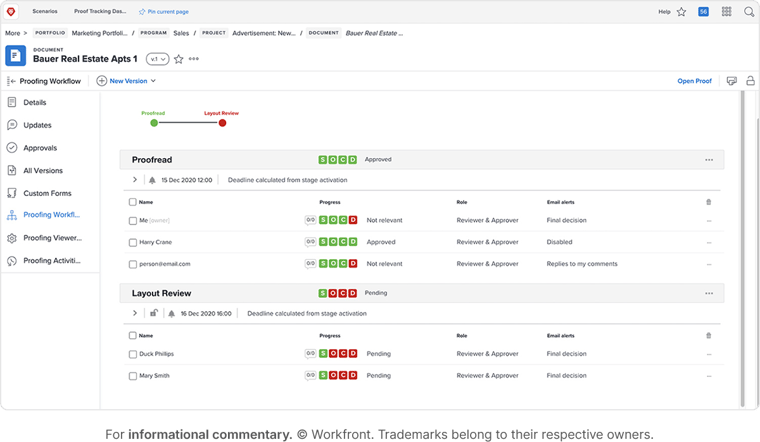Click the Workfront logo icon

point(11,12)
